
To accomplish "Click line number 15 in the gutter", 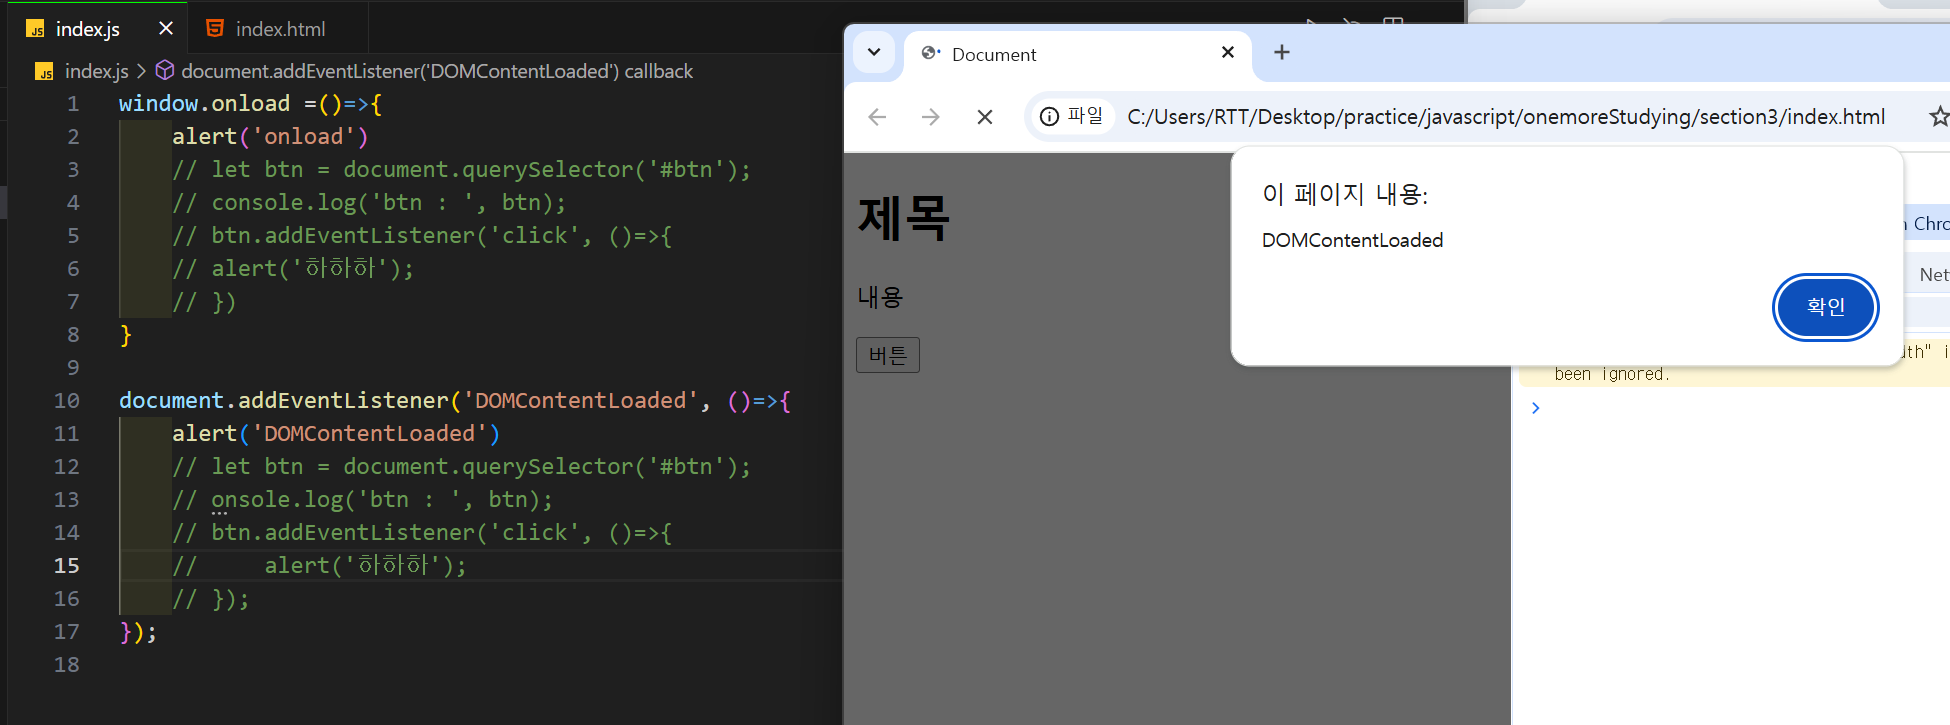I will pyautogui.click(x=66, y=565).
